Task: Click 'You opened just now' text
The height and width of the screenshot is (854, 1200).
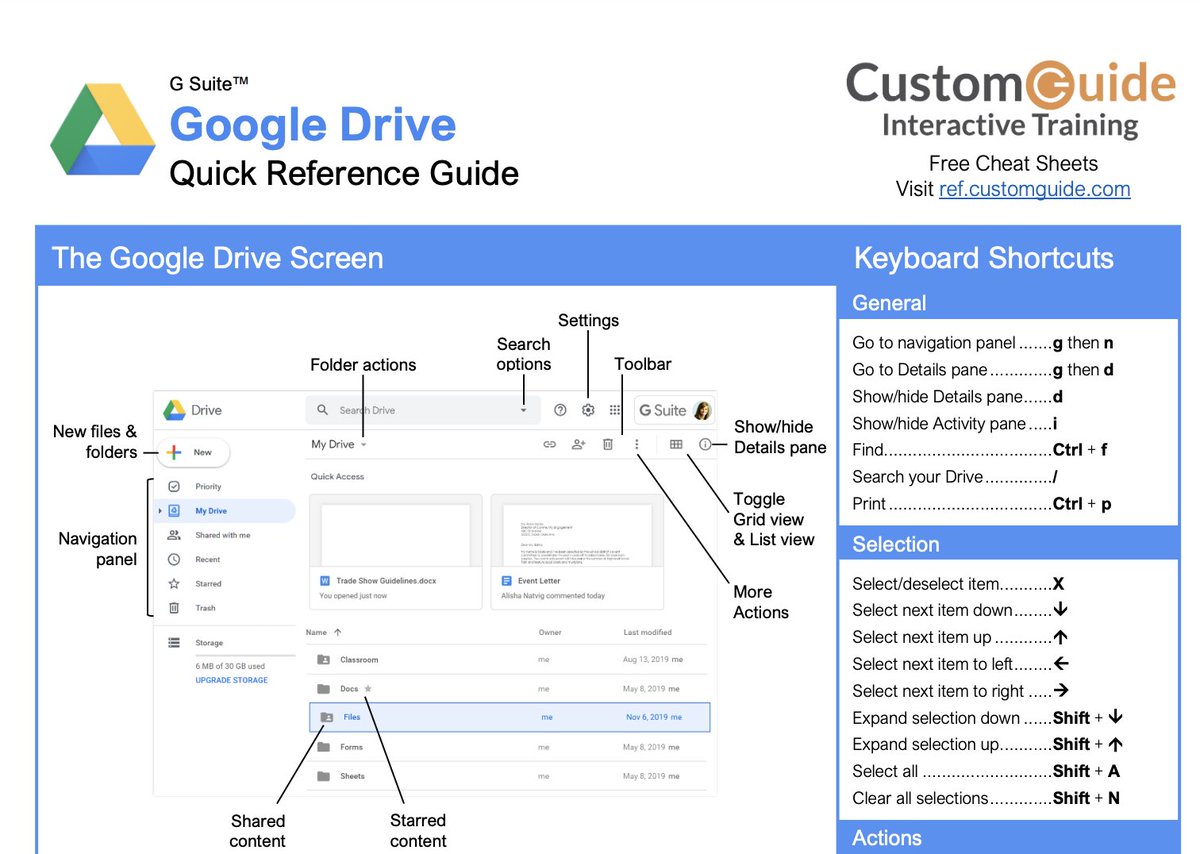Action: click(353, 596)
